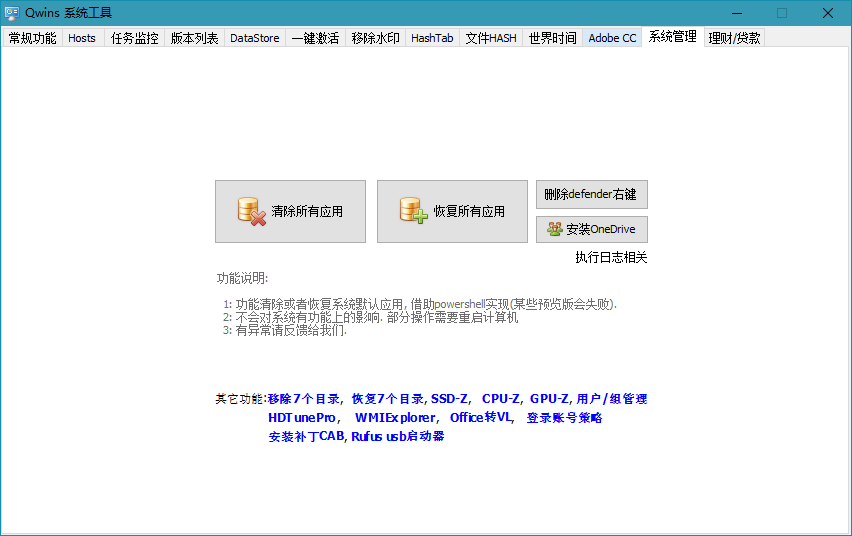Viewport: 852px width, 536px height.
Task: Open the 世界时间 tab
Action: 553,38
